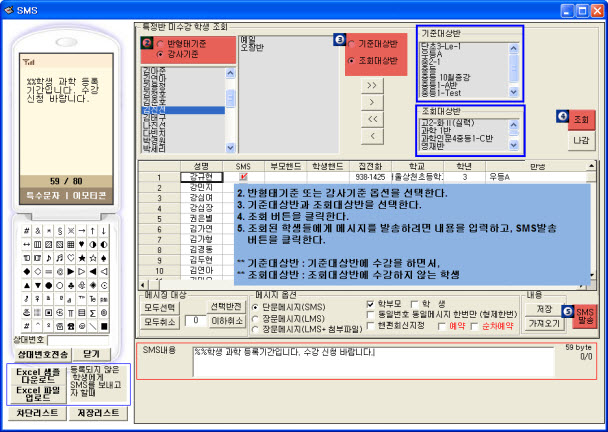Insert the right arrow → symbol
The image size is (608, 432).
pyautogui.click(x=82, y=231)
